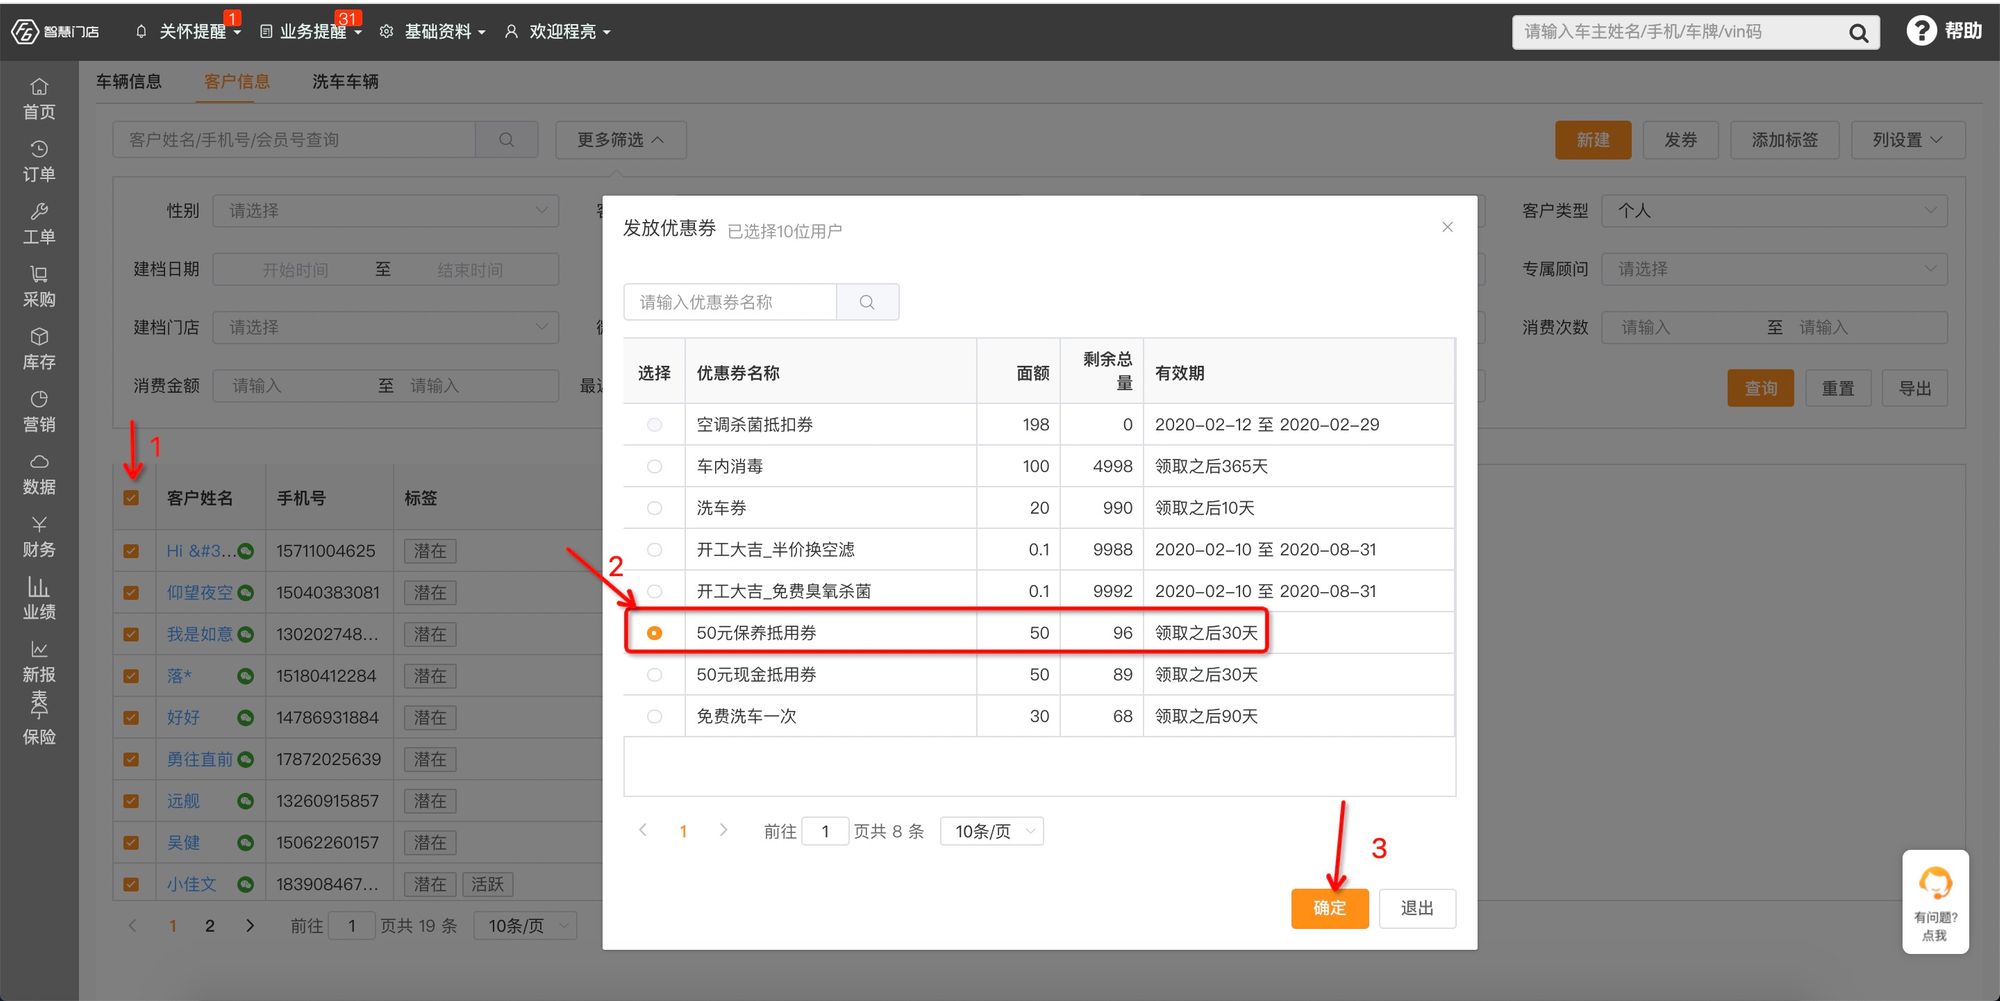Uncheck the 我是如意 customer row checkbox
2000x1001 pixels.
[131, 634]
